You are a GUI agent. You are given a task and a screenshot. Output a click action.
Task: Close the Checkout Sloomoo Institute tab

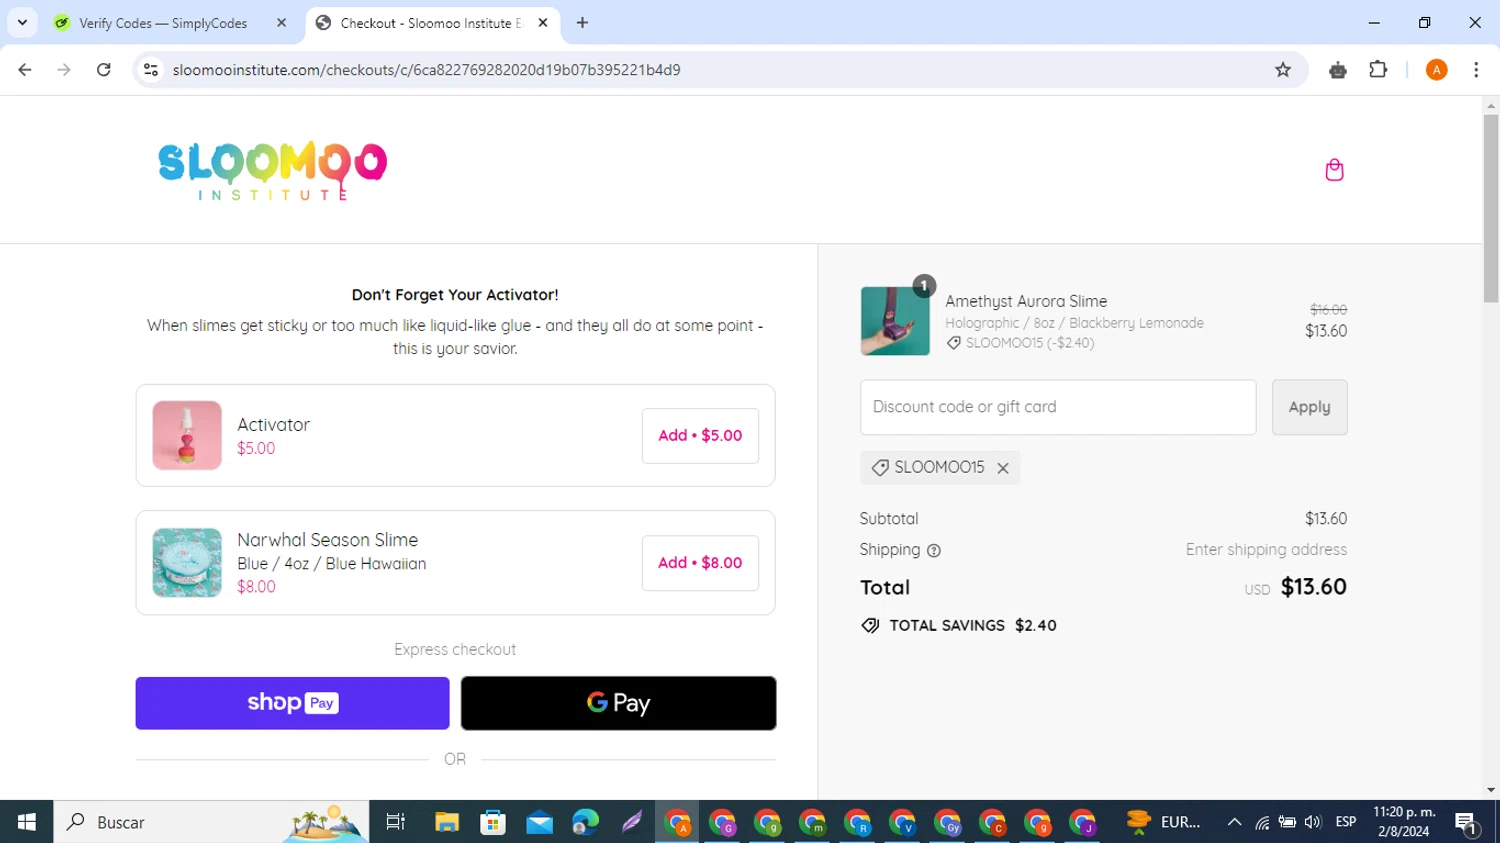(543, 23)
